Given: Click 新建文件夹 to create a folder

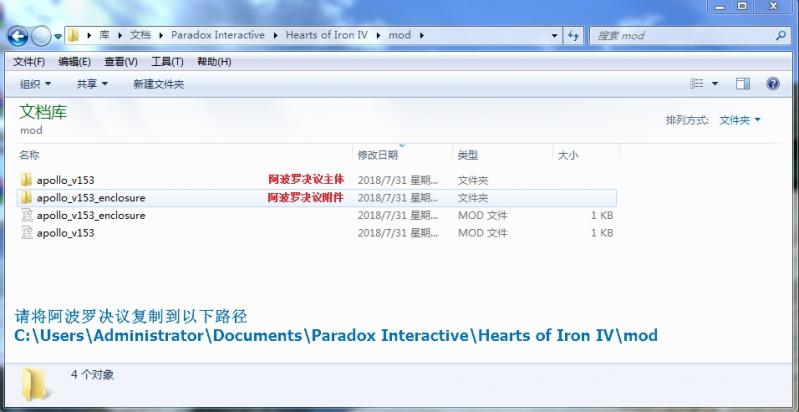Looking at the screenshot, I should click(x=158, y=84).
